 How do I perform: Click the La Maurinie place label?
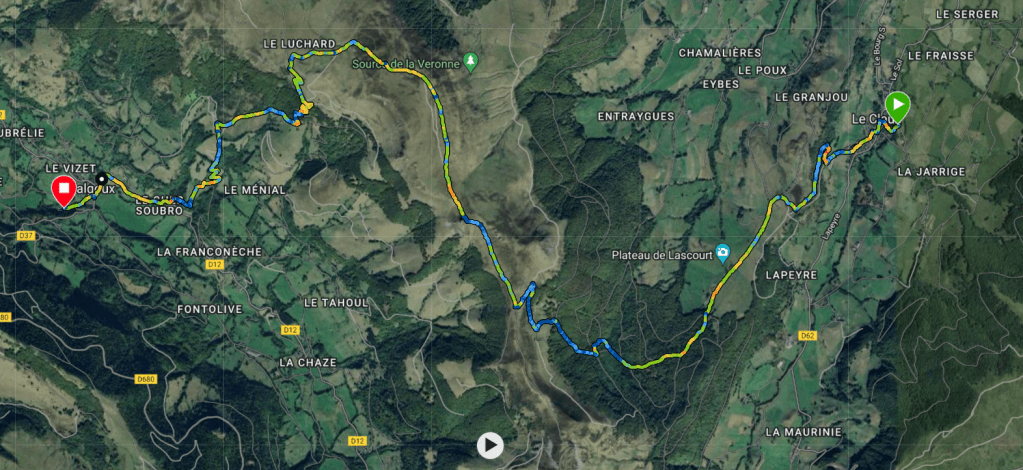coord(804,432)
